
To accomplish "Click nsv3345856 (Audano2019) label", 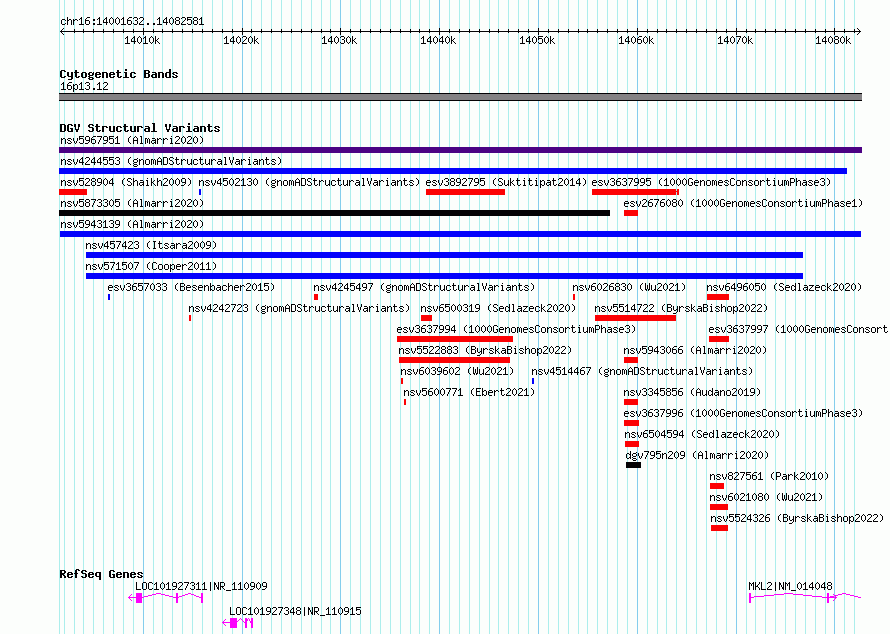I will point(692,392).
